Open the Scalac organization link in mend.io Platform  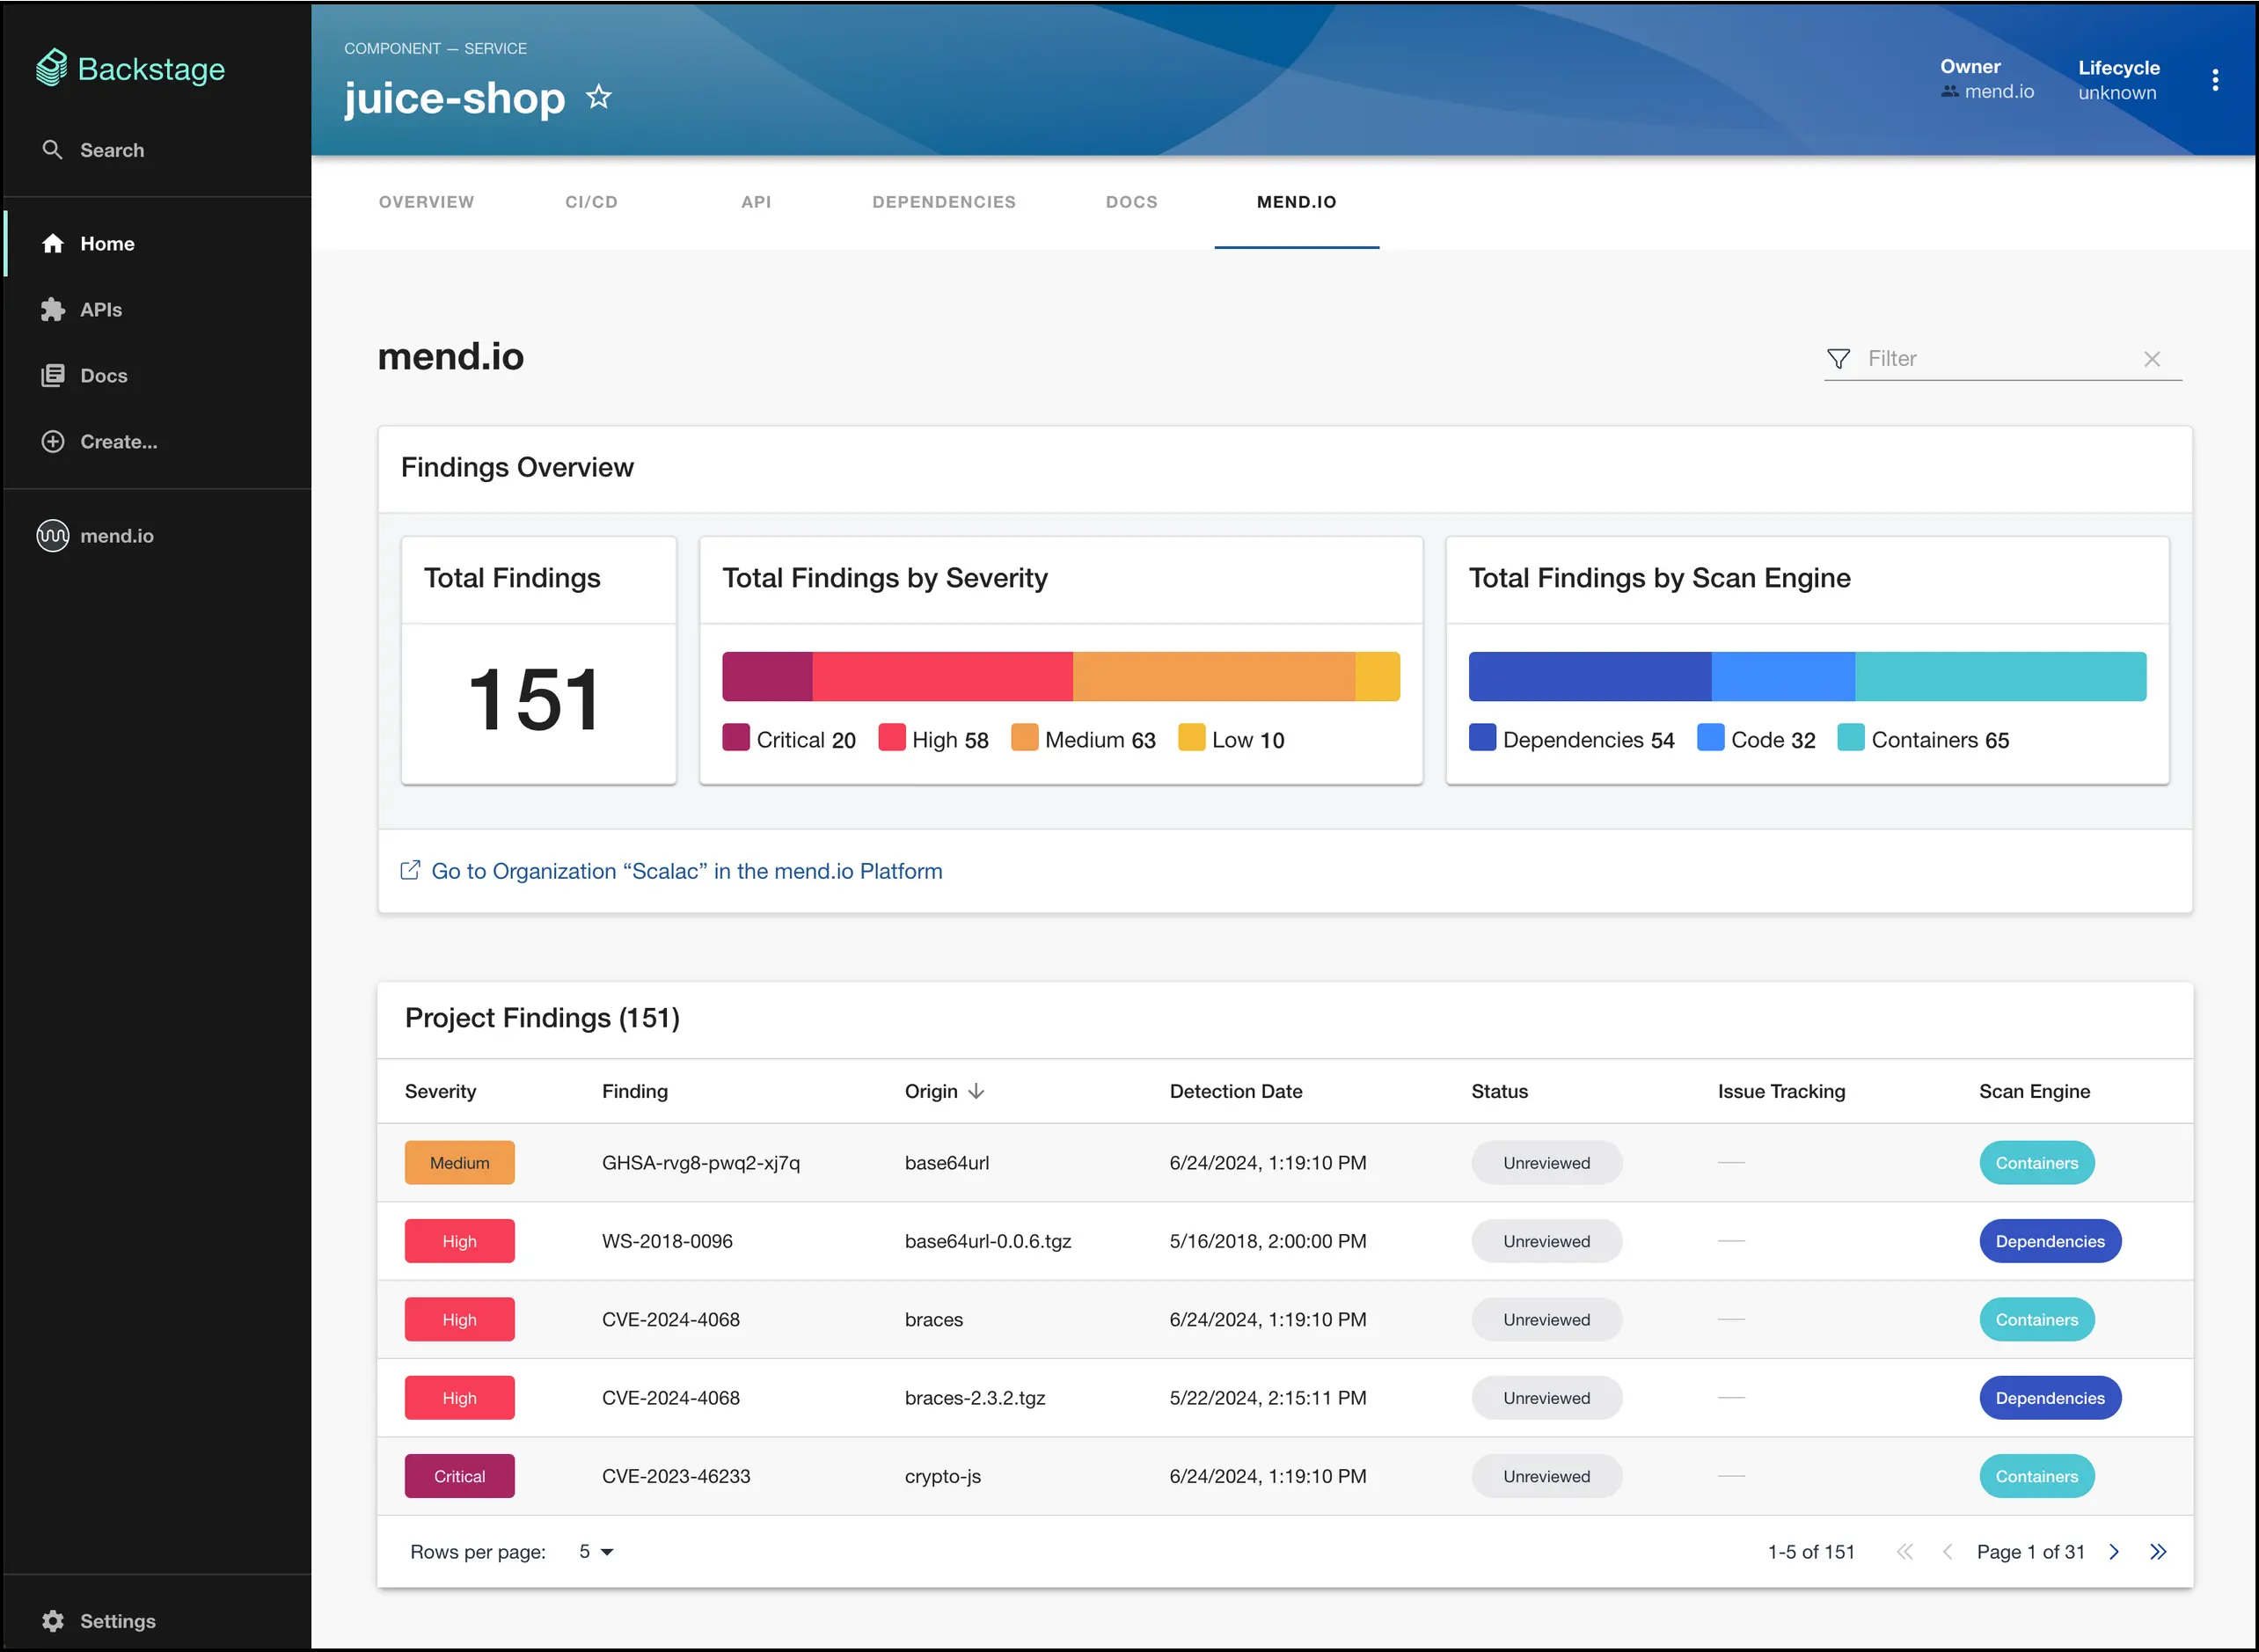pyautogui.click(x=686, y=871)
